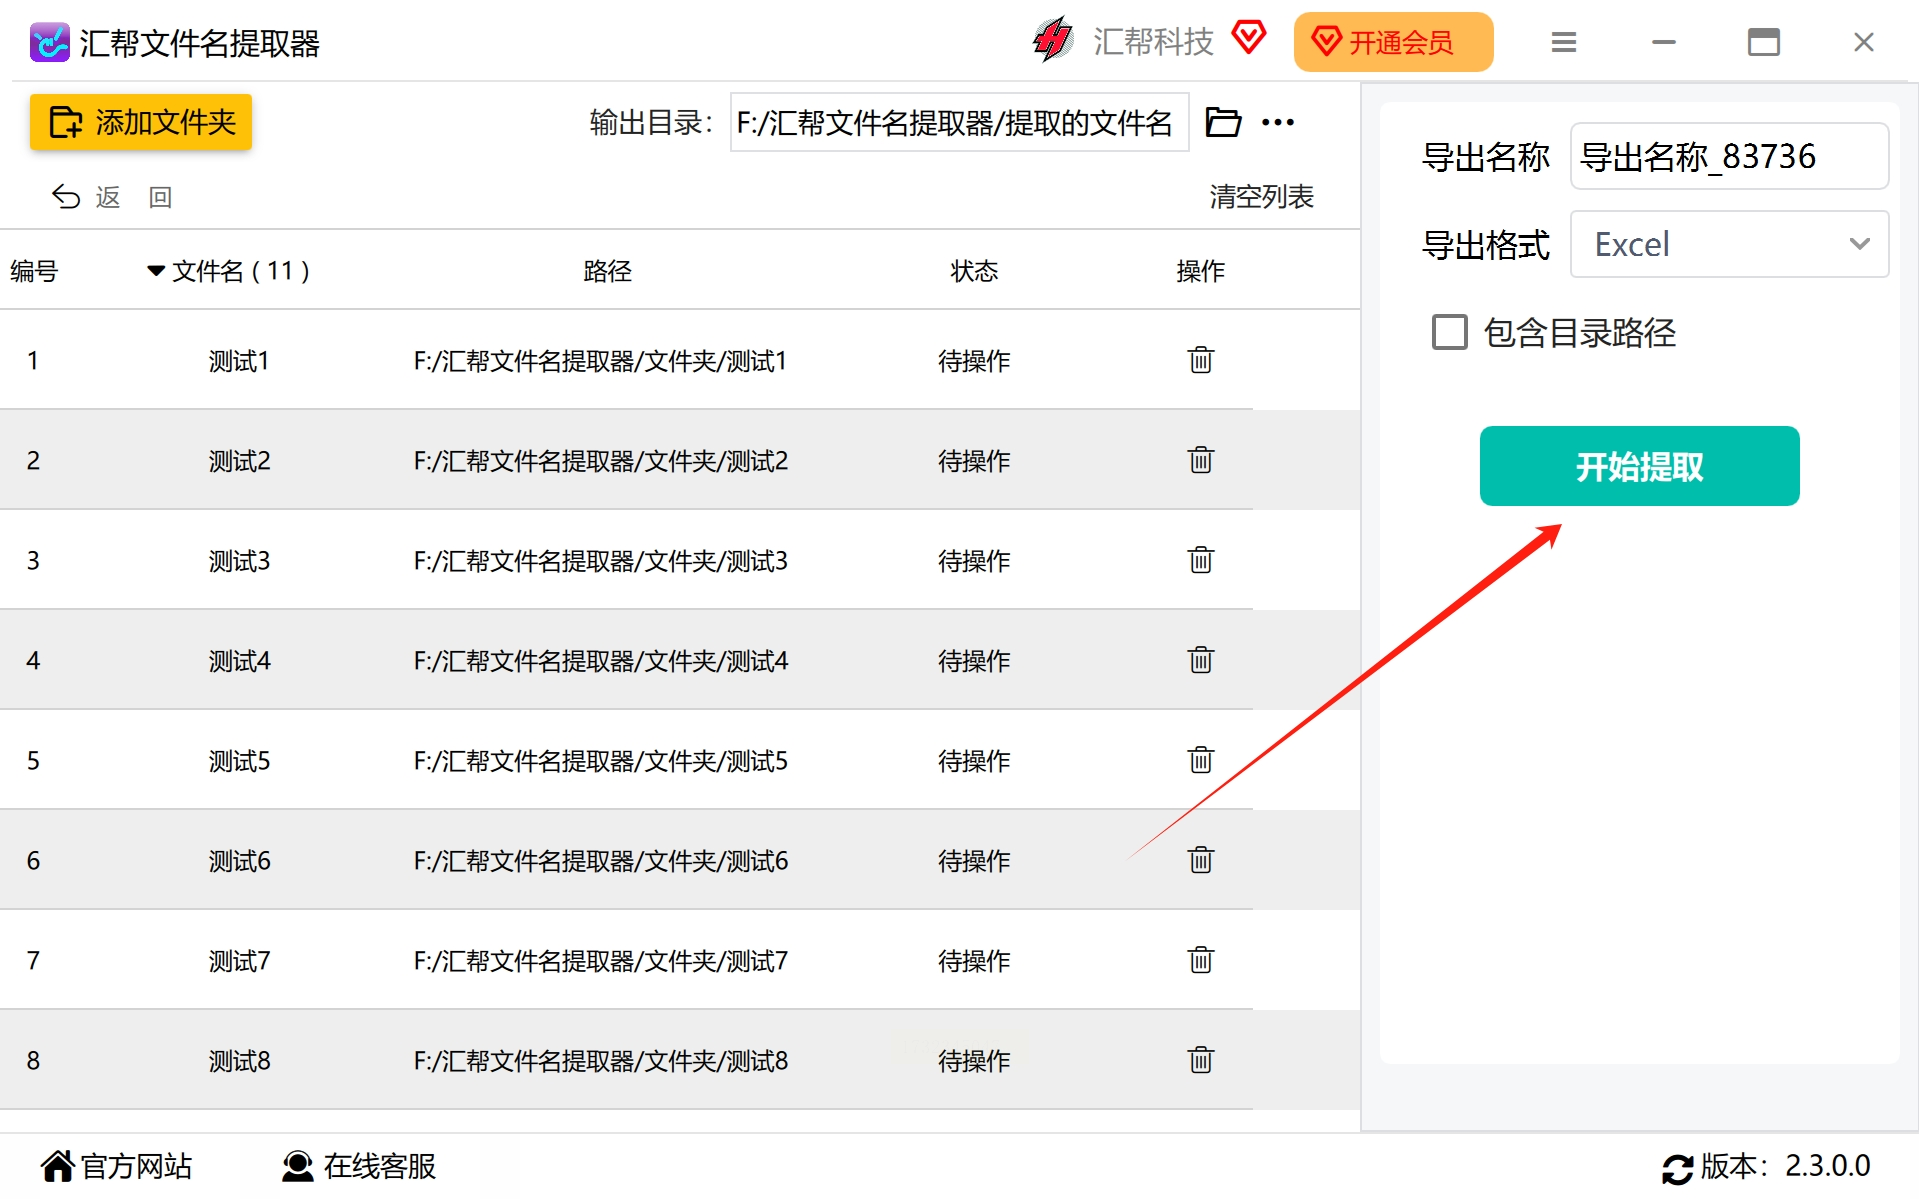Open 官方网站 home link
Screen dimensions: 1919x1199
(116, 1166)
